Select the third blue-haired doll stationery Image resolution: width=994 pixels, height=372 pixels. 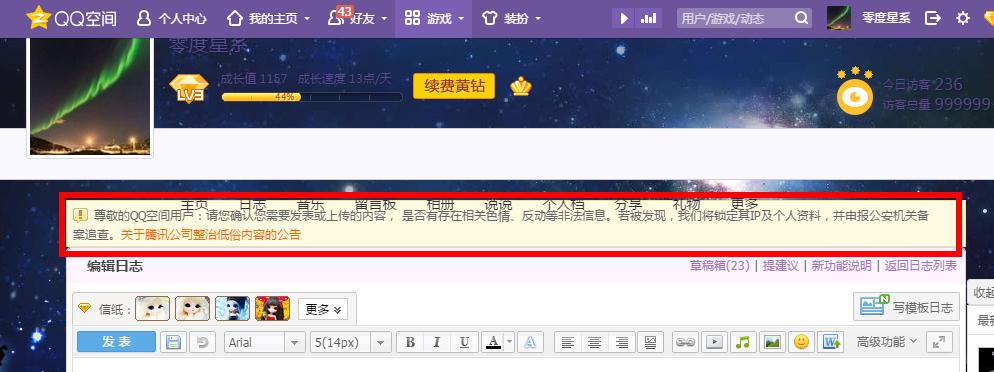tap(233, 309)
